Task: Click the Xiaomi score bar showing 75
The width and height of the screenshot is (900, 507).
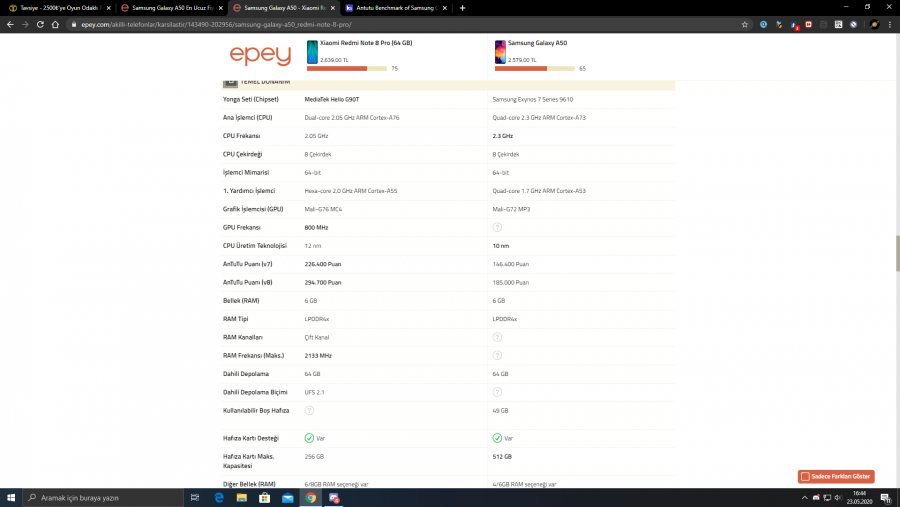Action: pos(347,68)
